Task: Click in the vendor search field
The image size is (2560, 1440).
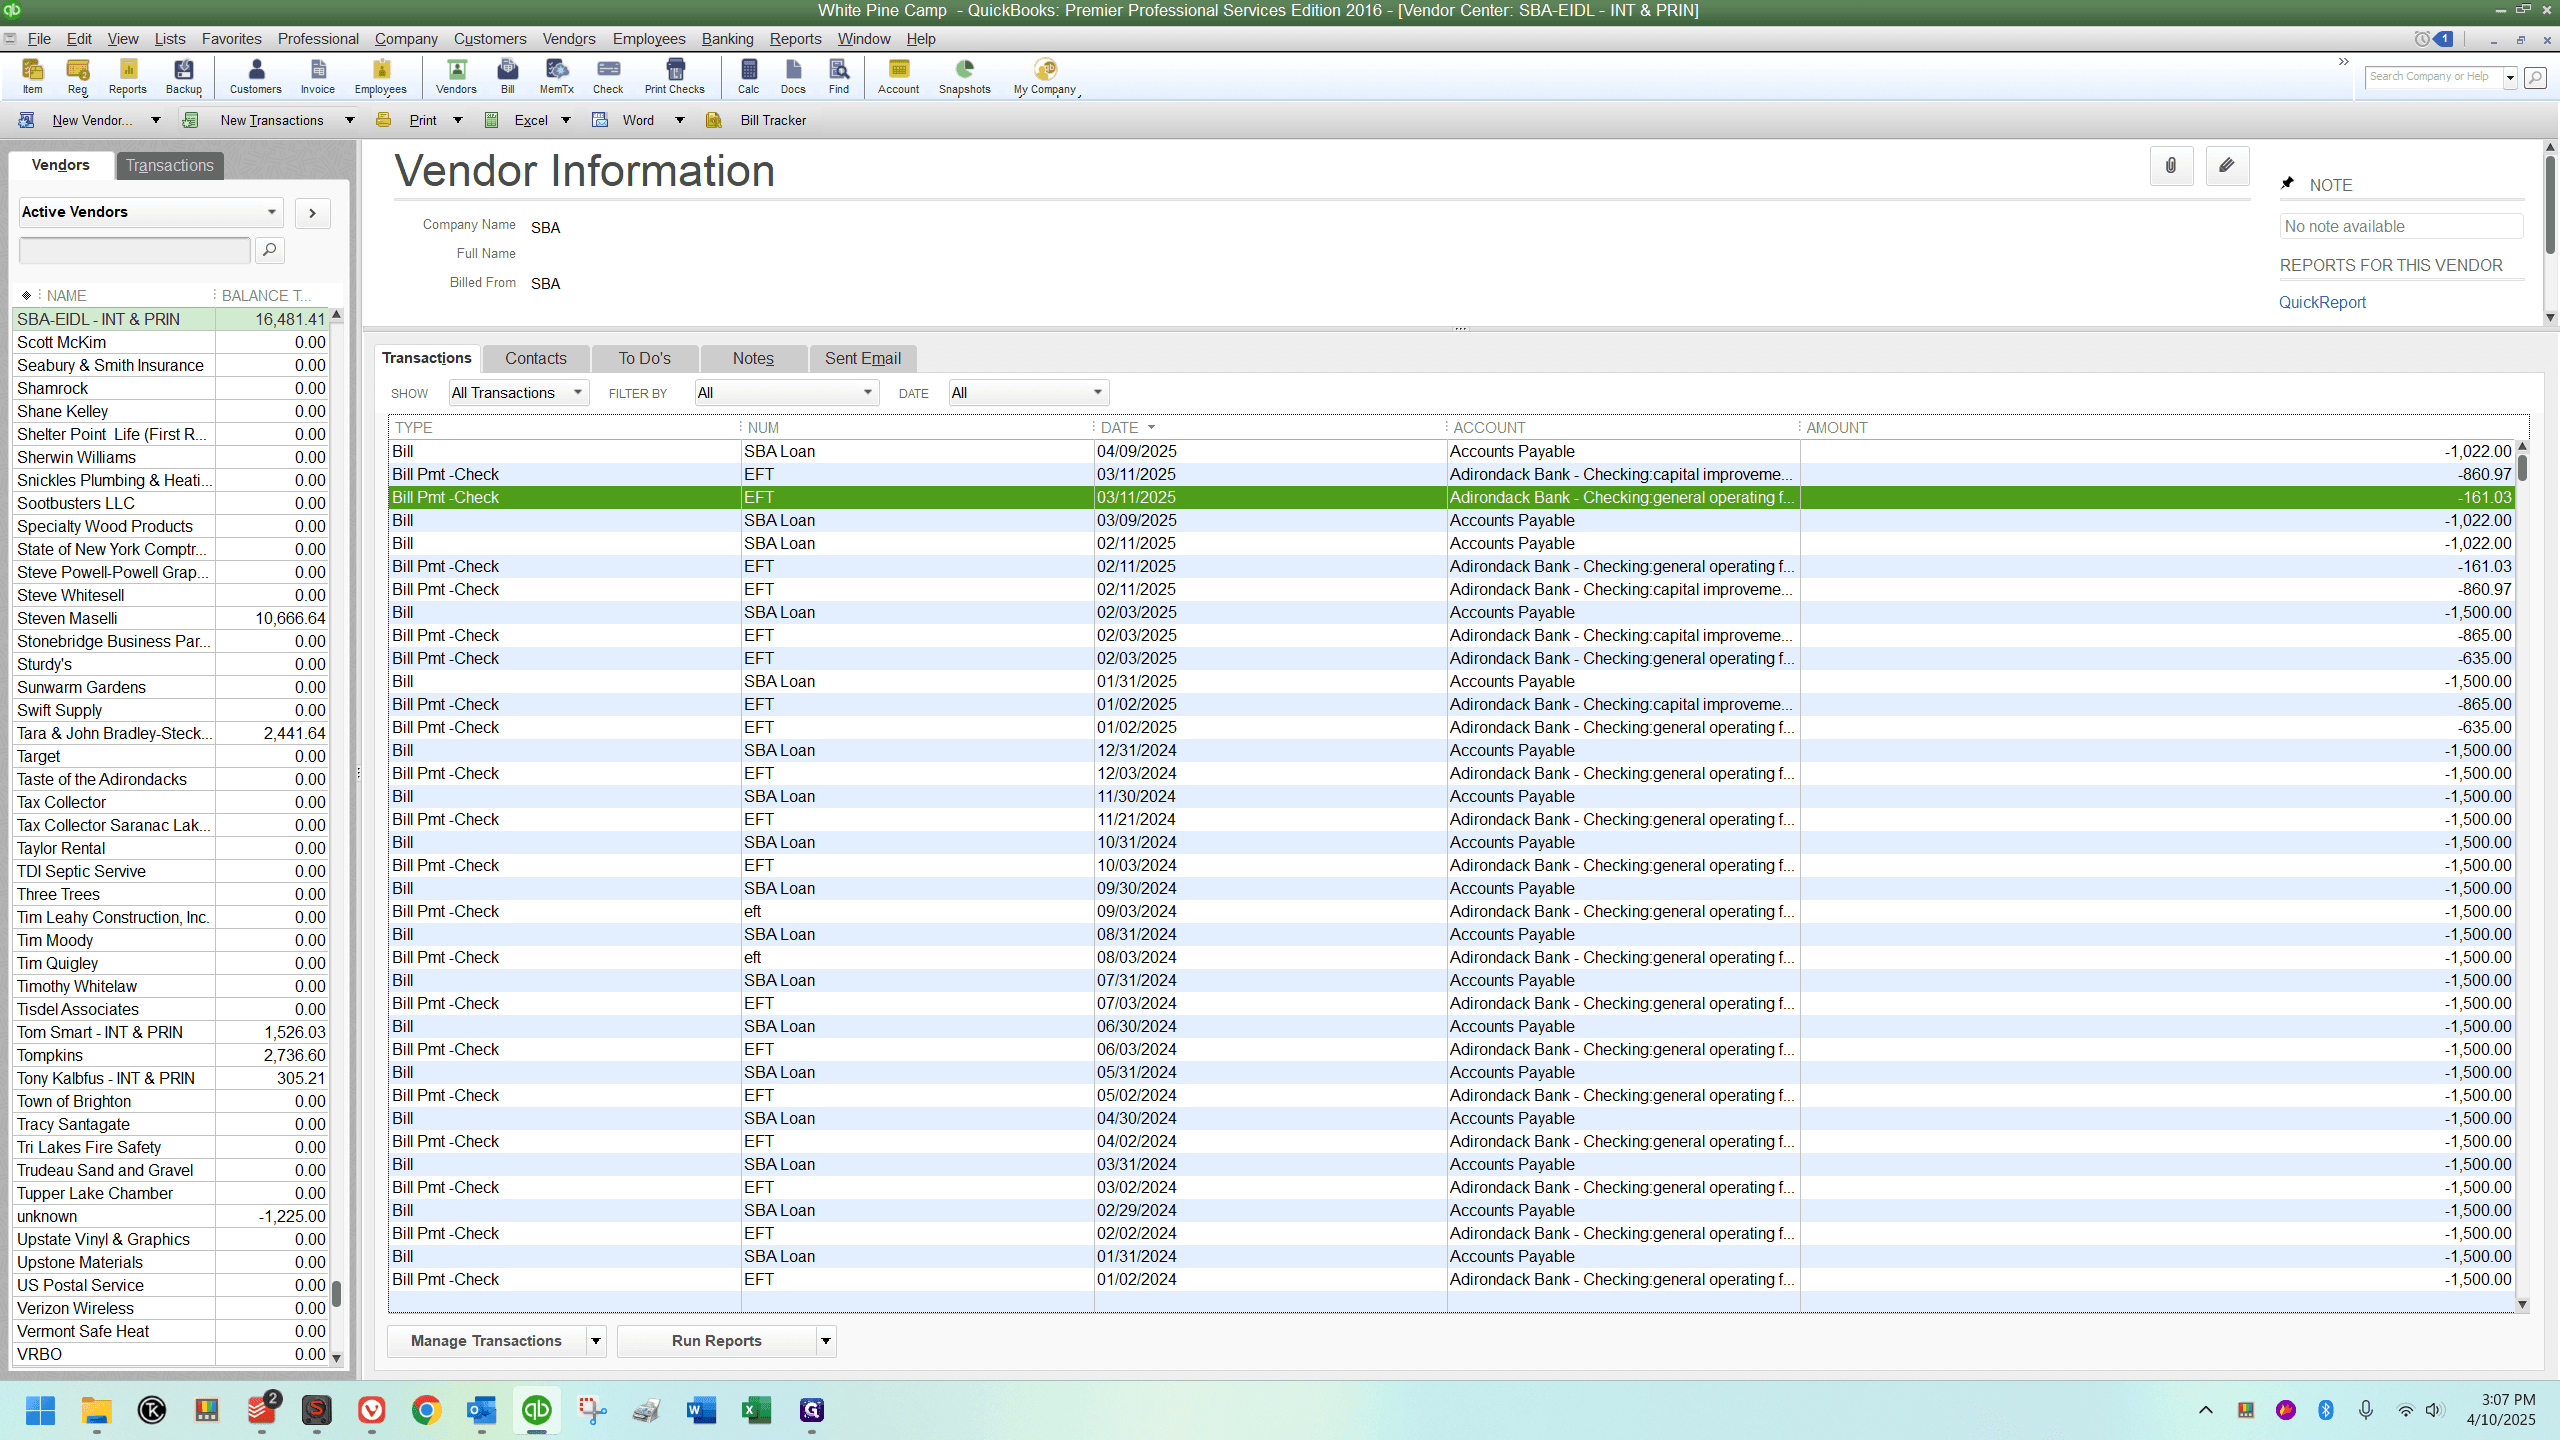Action: 135,250
